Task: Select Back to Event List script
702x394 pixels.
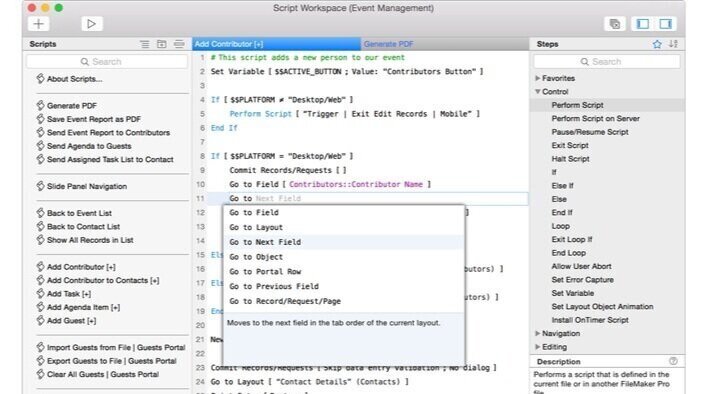Action: click(x=74, y=213)
